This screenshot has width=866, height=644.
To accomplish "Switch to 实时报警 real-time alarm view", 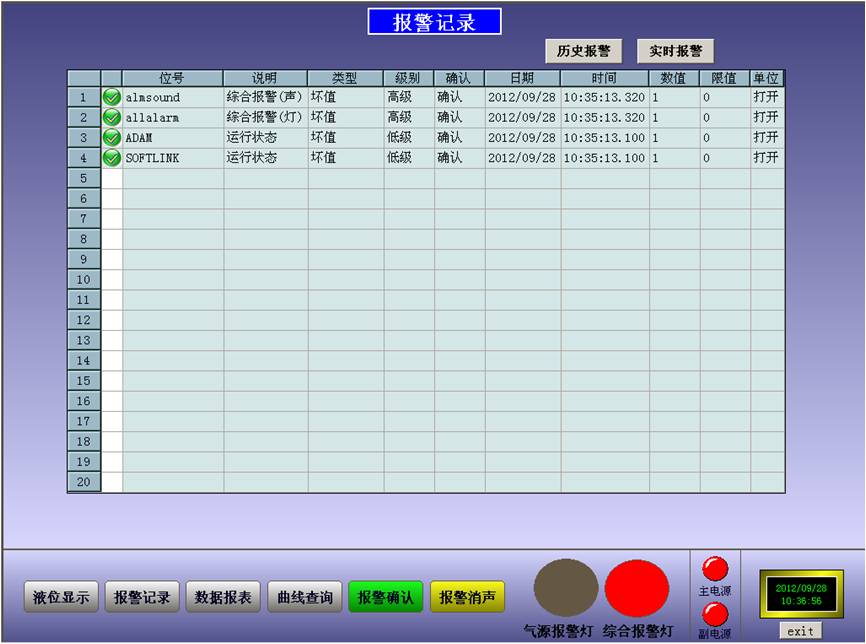I will 676,51.
